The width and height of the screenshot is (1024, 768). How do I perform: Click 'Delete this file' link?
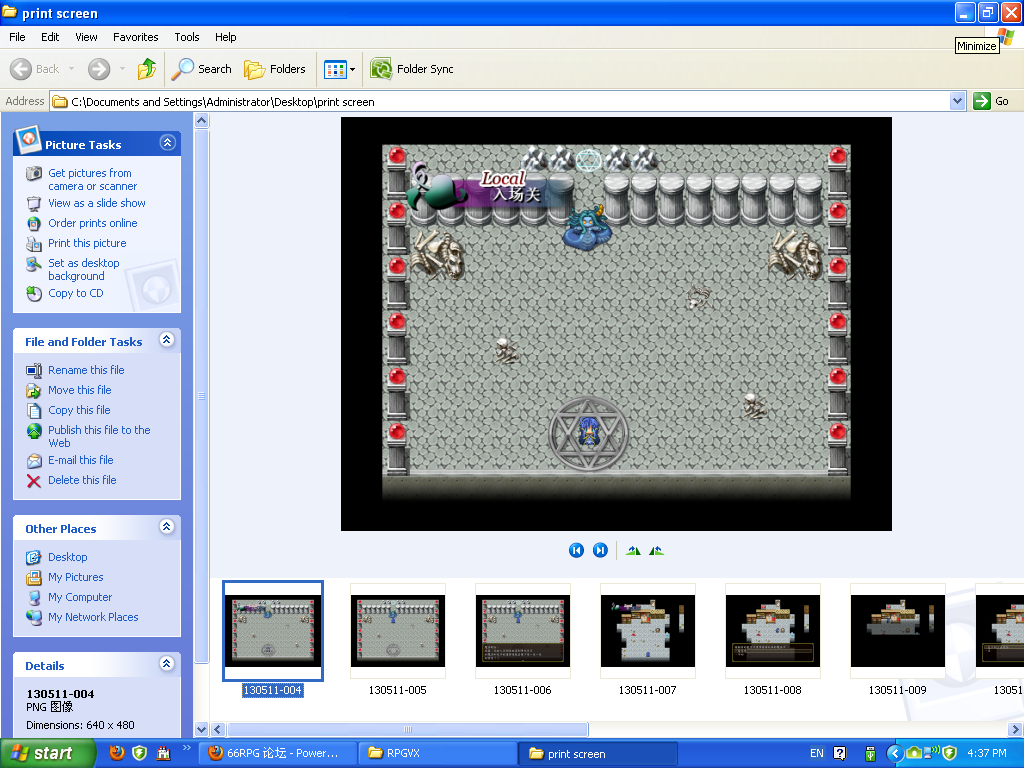[82, 480]
